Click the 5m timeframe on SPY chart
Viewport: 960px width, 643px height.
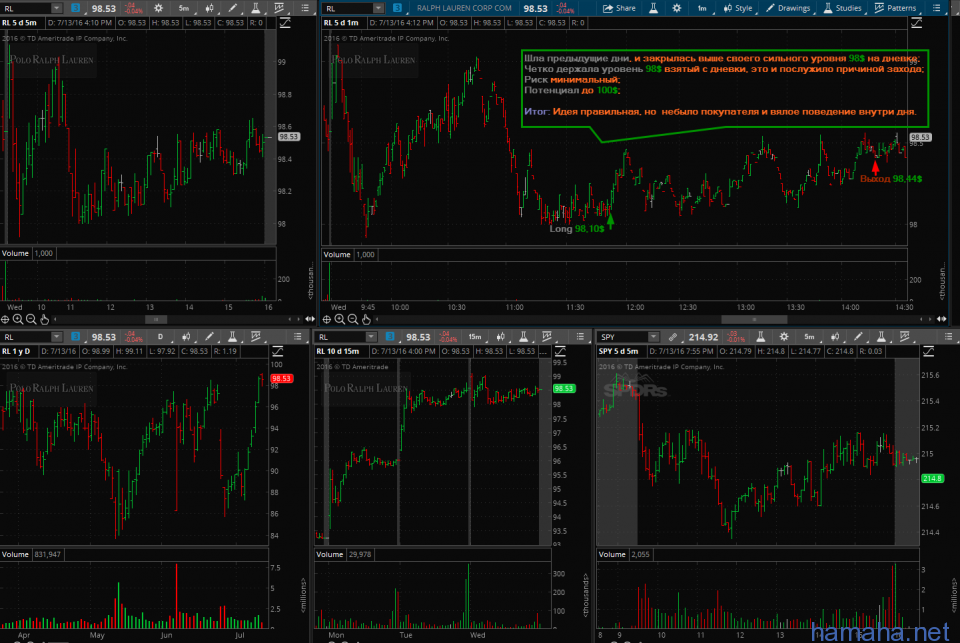[809, 337]
